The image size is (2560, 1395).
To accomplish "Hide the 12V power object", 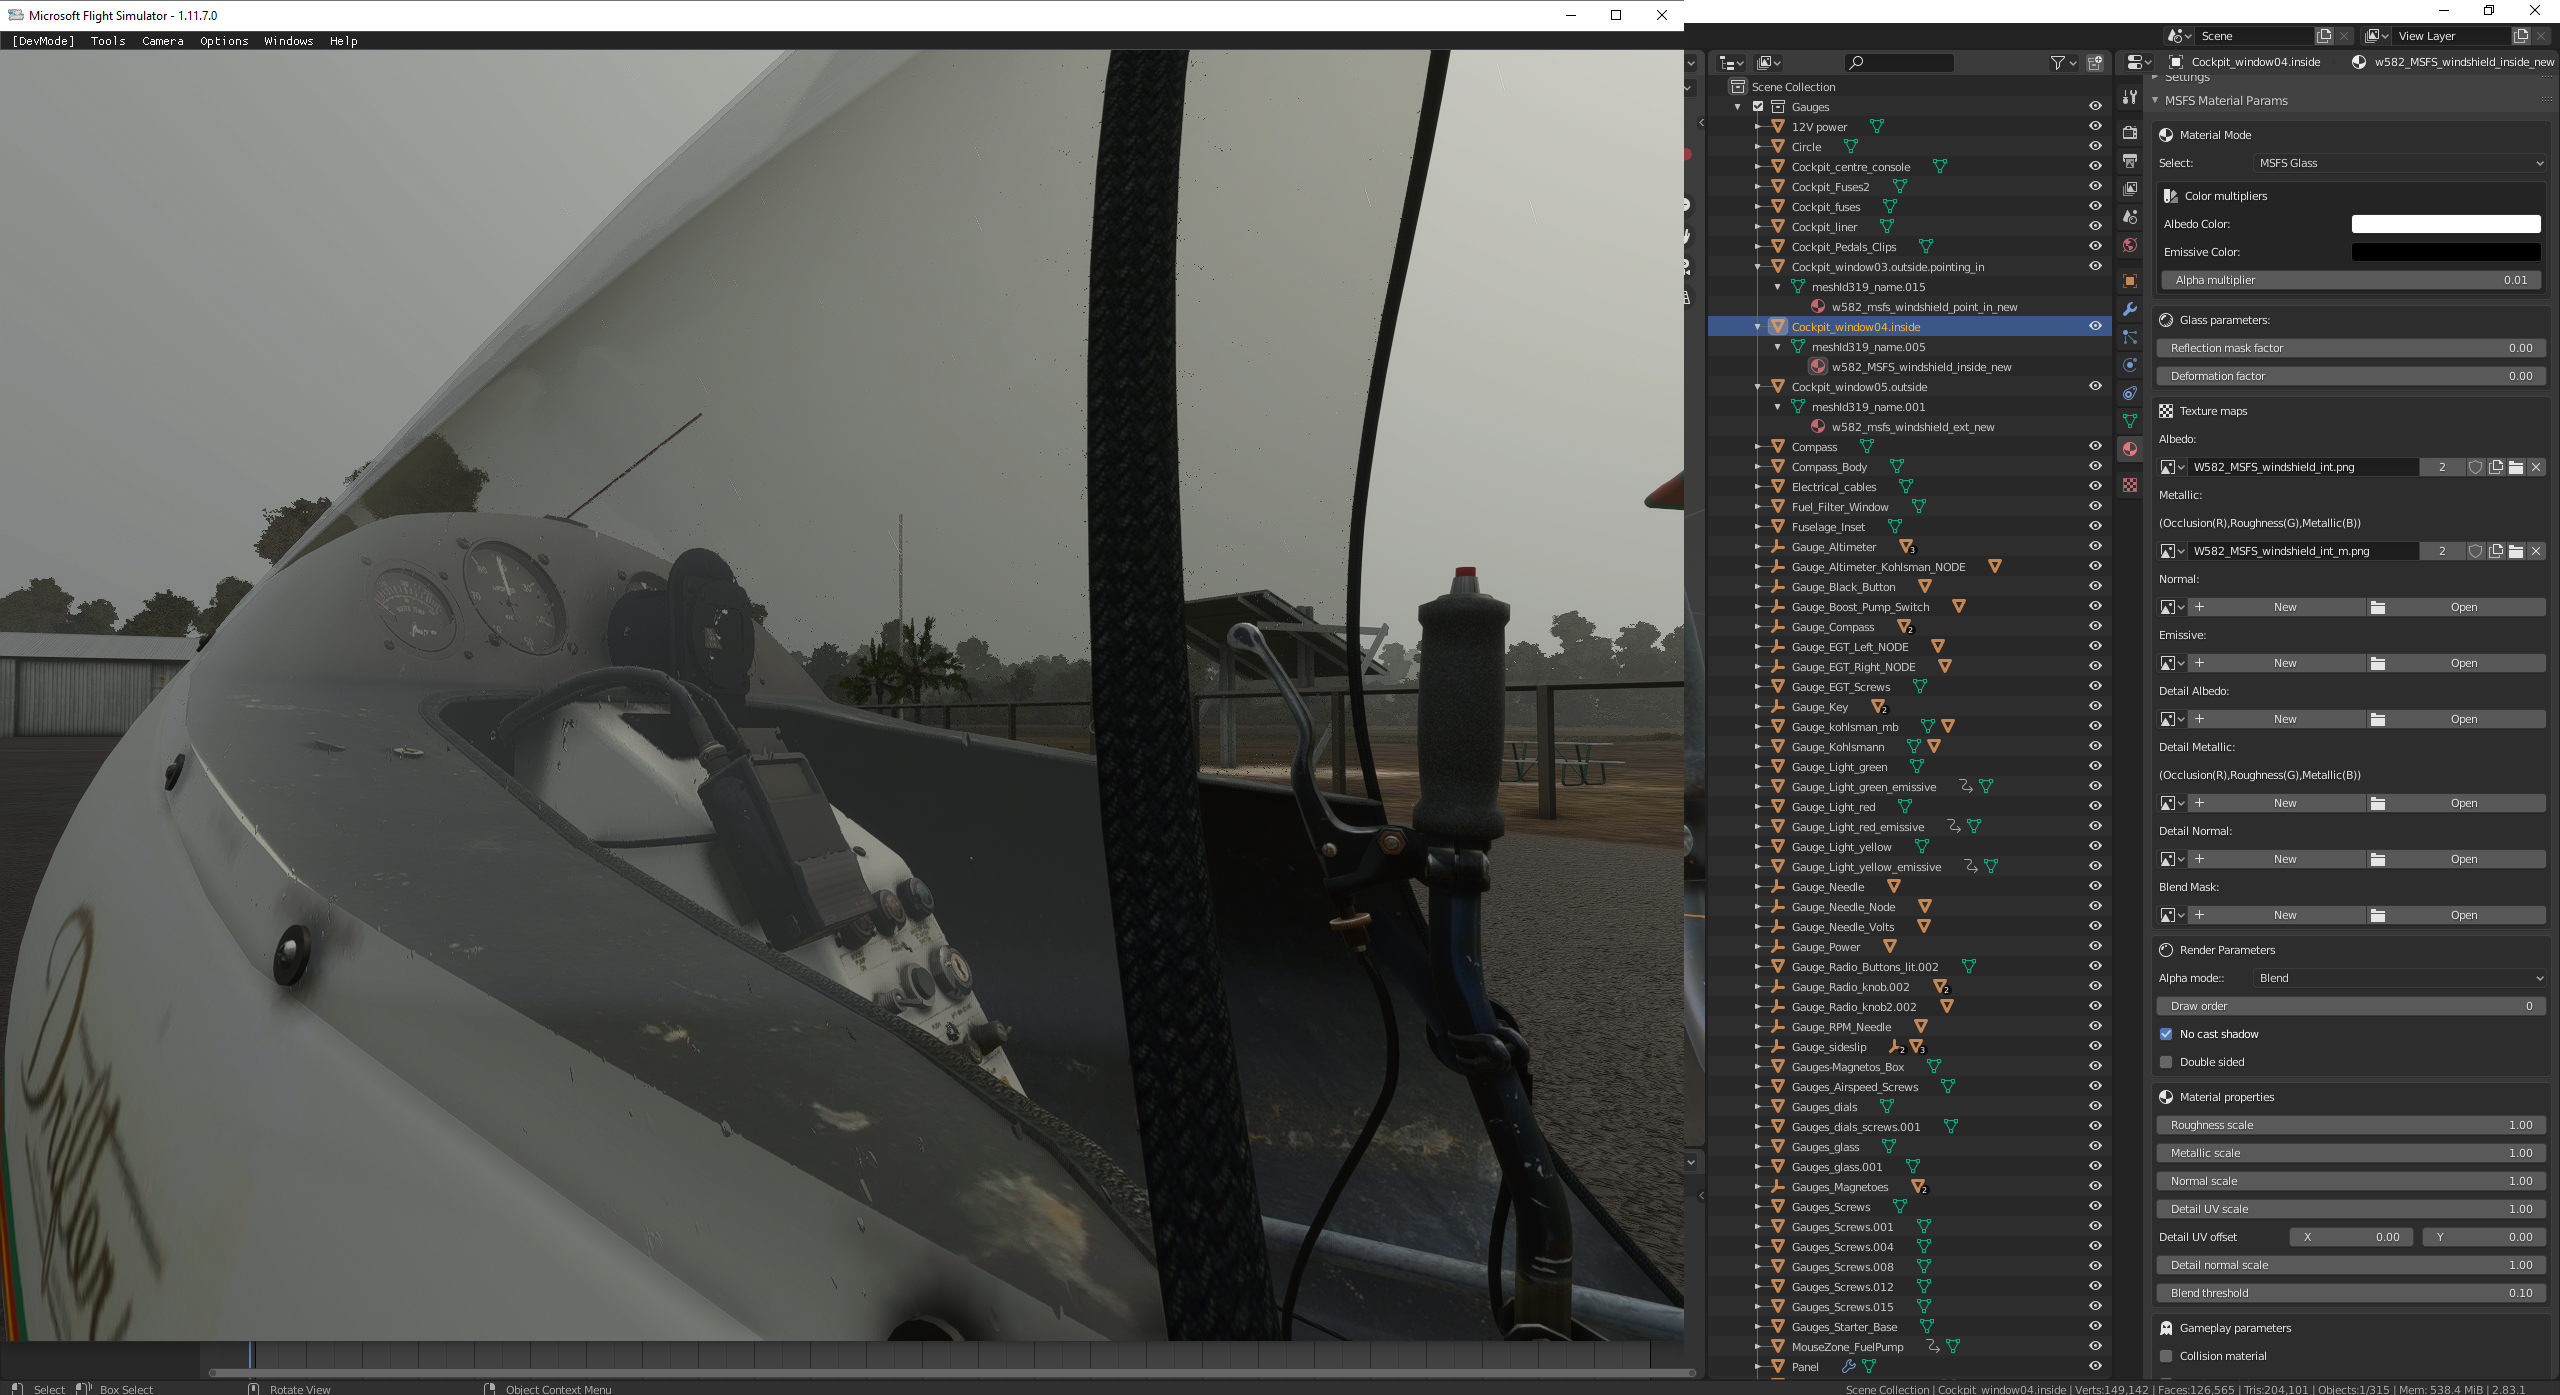I will click(2095, 127).
